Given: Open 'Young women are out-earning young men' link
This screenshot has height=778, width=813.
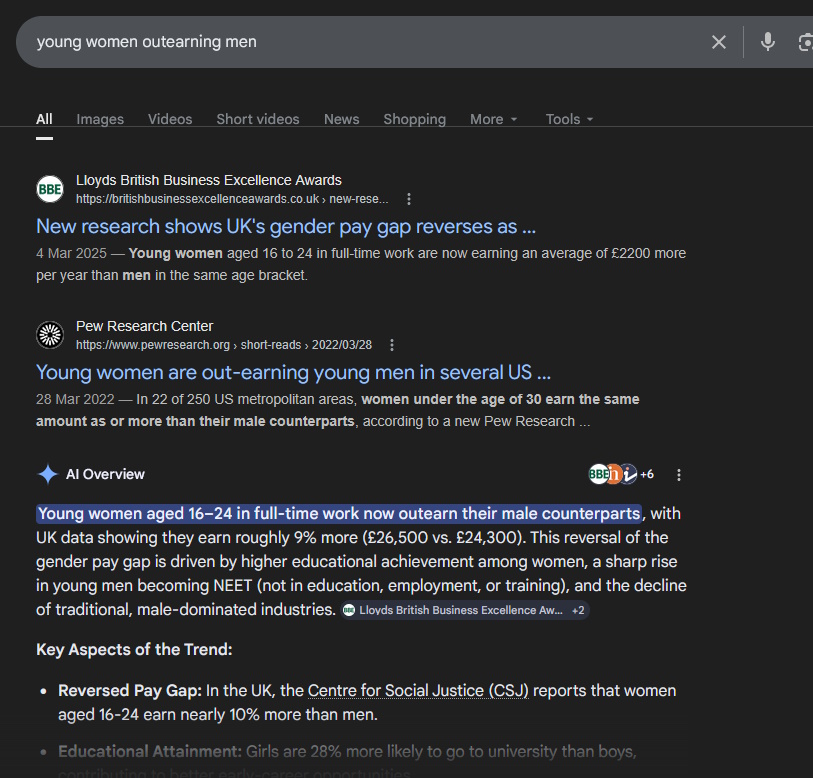Looking at the screenshot, I should tap(293, 372).
